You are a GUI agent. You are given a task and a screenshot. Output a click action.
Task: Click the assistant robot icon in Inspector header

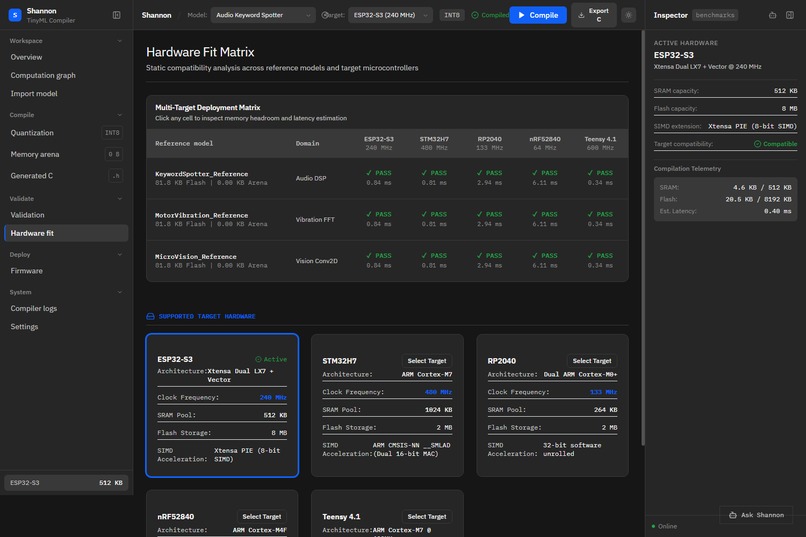(x=772, y=15)
